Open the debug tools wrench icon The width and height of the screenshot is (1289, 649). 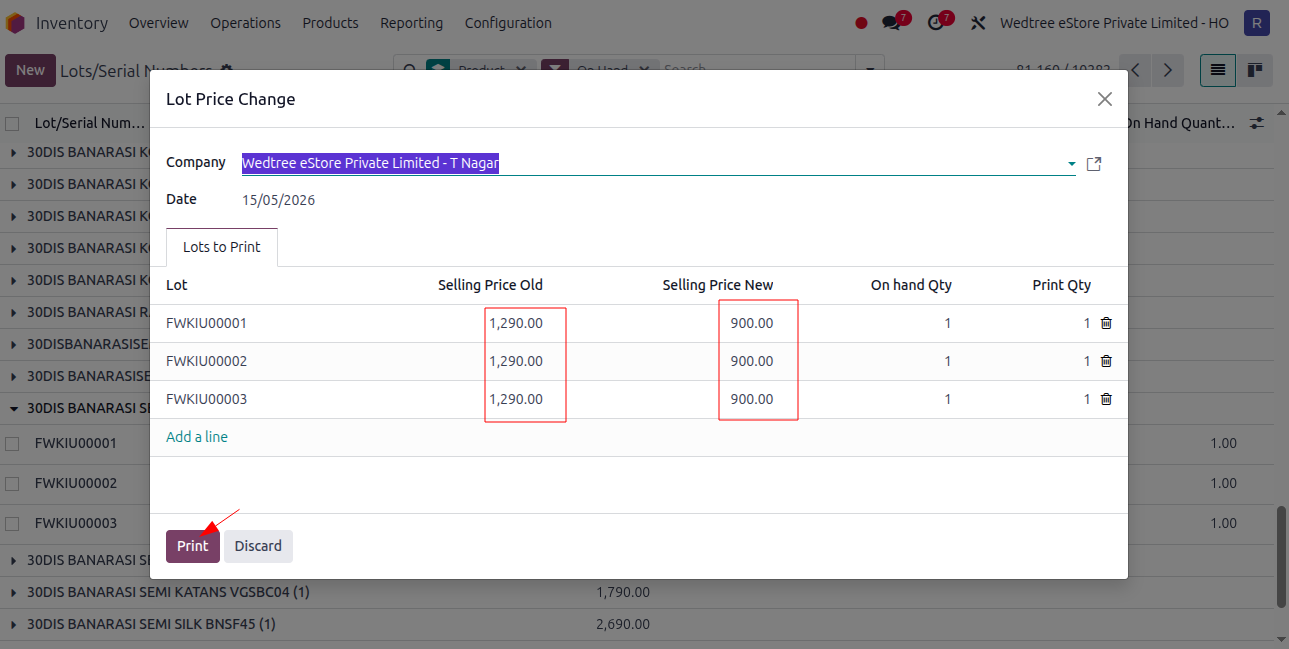[x=979, y=23]
